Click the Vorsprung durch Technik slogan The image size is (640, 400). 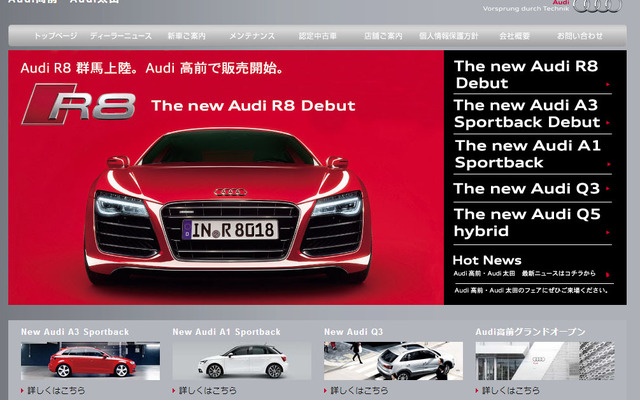(x=526, y=9)
